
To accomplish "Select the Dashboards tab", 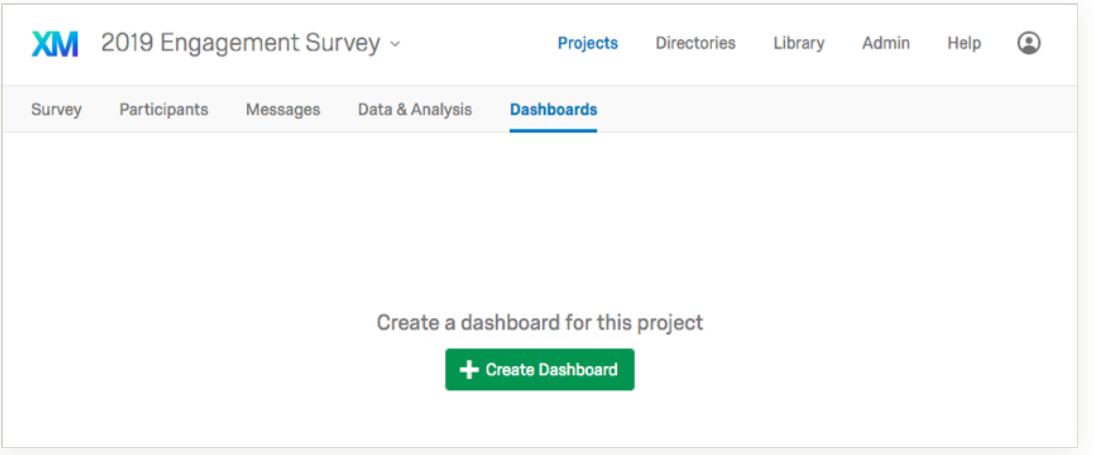I will (553, 110).
